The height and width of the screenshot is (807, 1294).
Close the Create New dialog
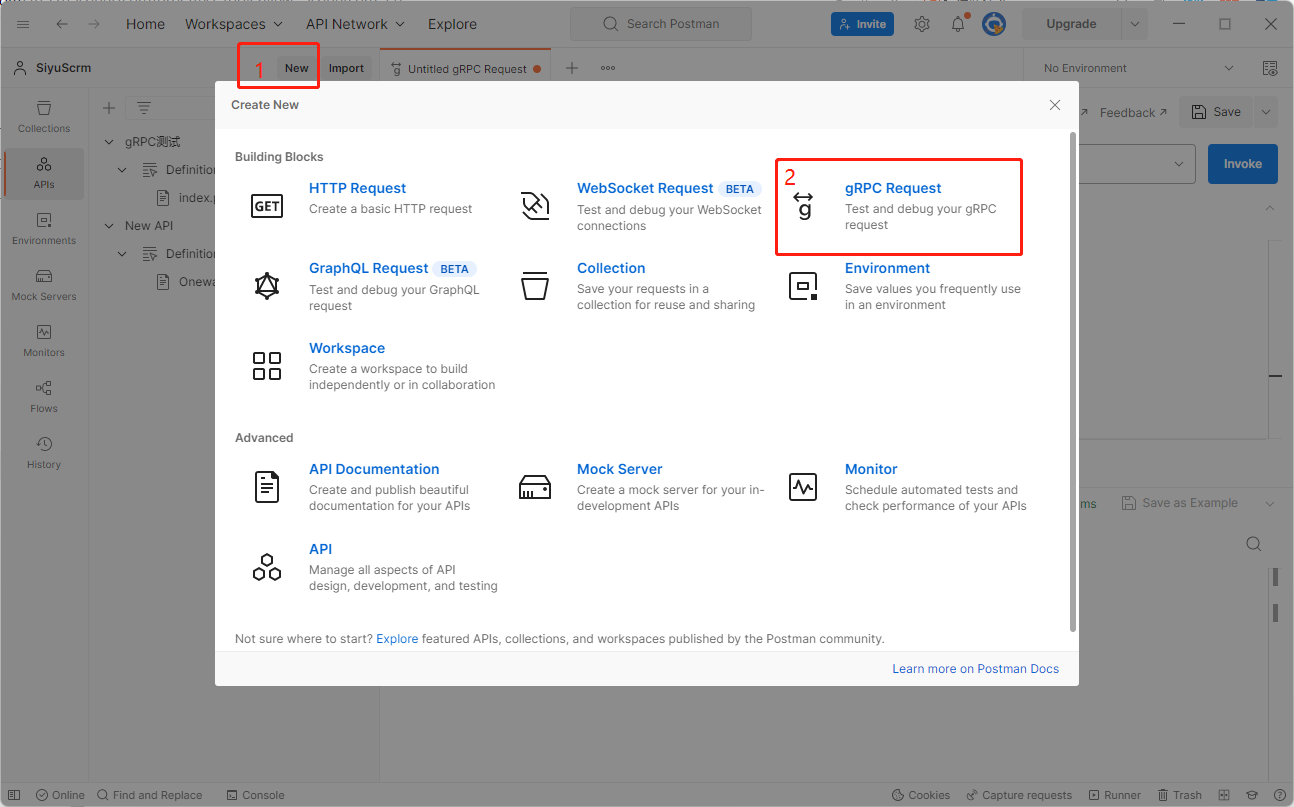[x=1055, y=105]
